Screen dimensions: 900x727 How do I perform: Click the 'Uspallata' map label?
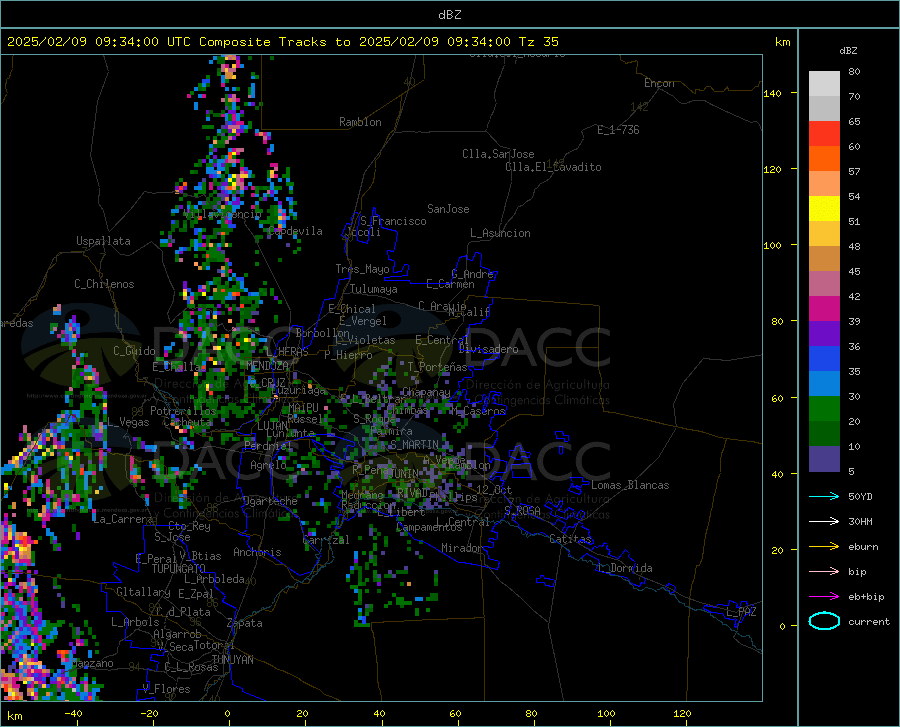pyautogui.click(x=103, y=241)
